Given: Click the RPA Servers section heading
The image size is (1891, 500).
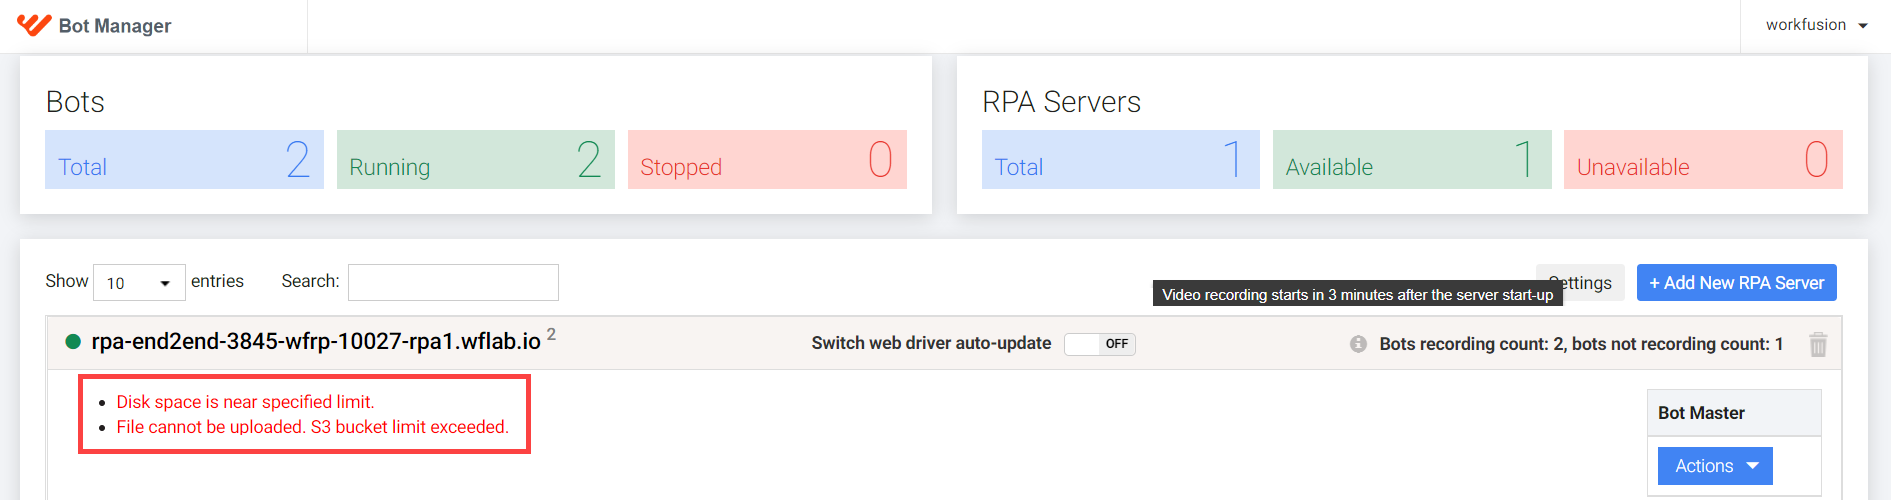Looking at the screenshot, I should (x=1061, y=102).
